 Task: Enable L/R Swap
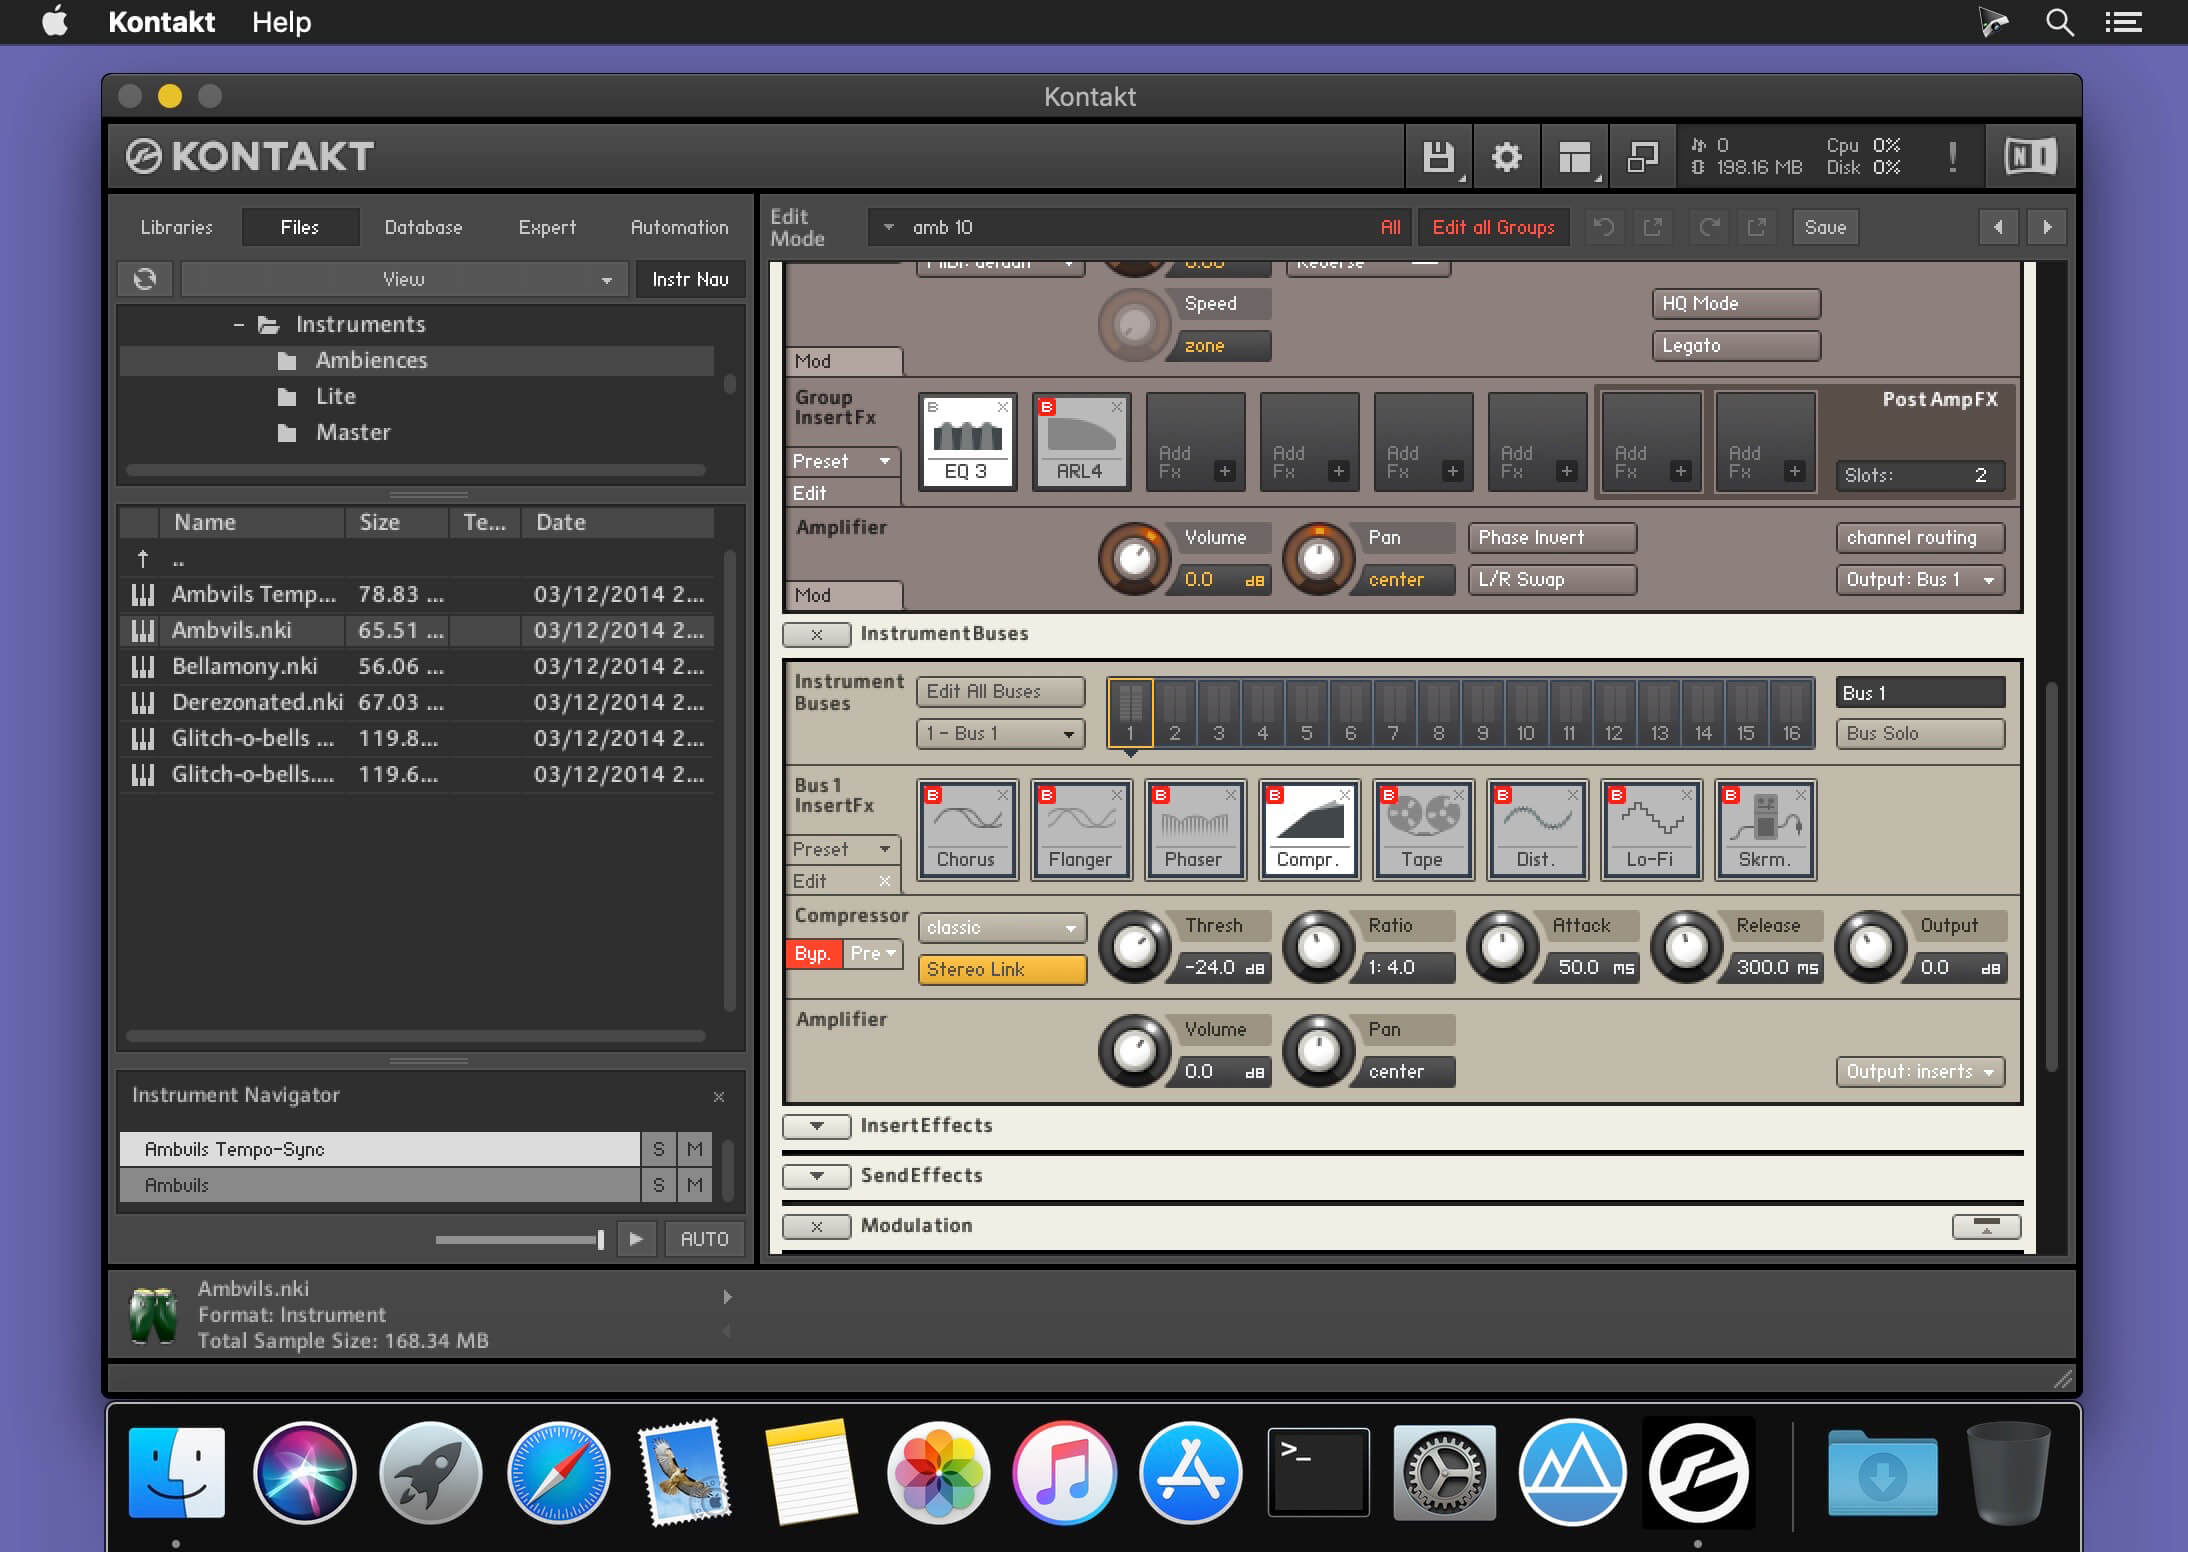point(1552,579)
